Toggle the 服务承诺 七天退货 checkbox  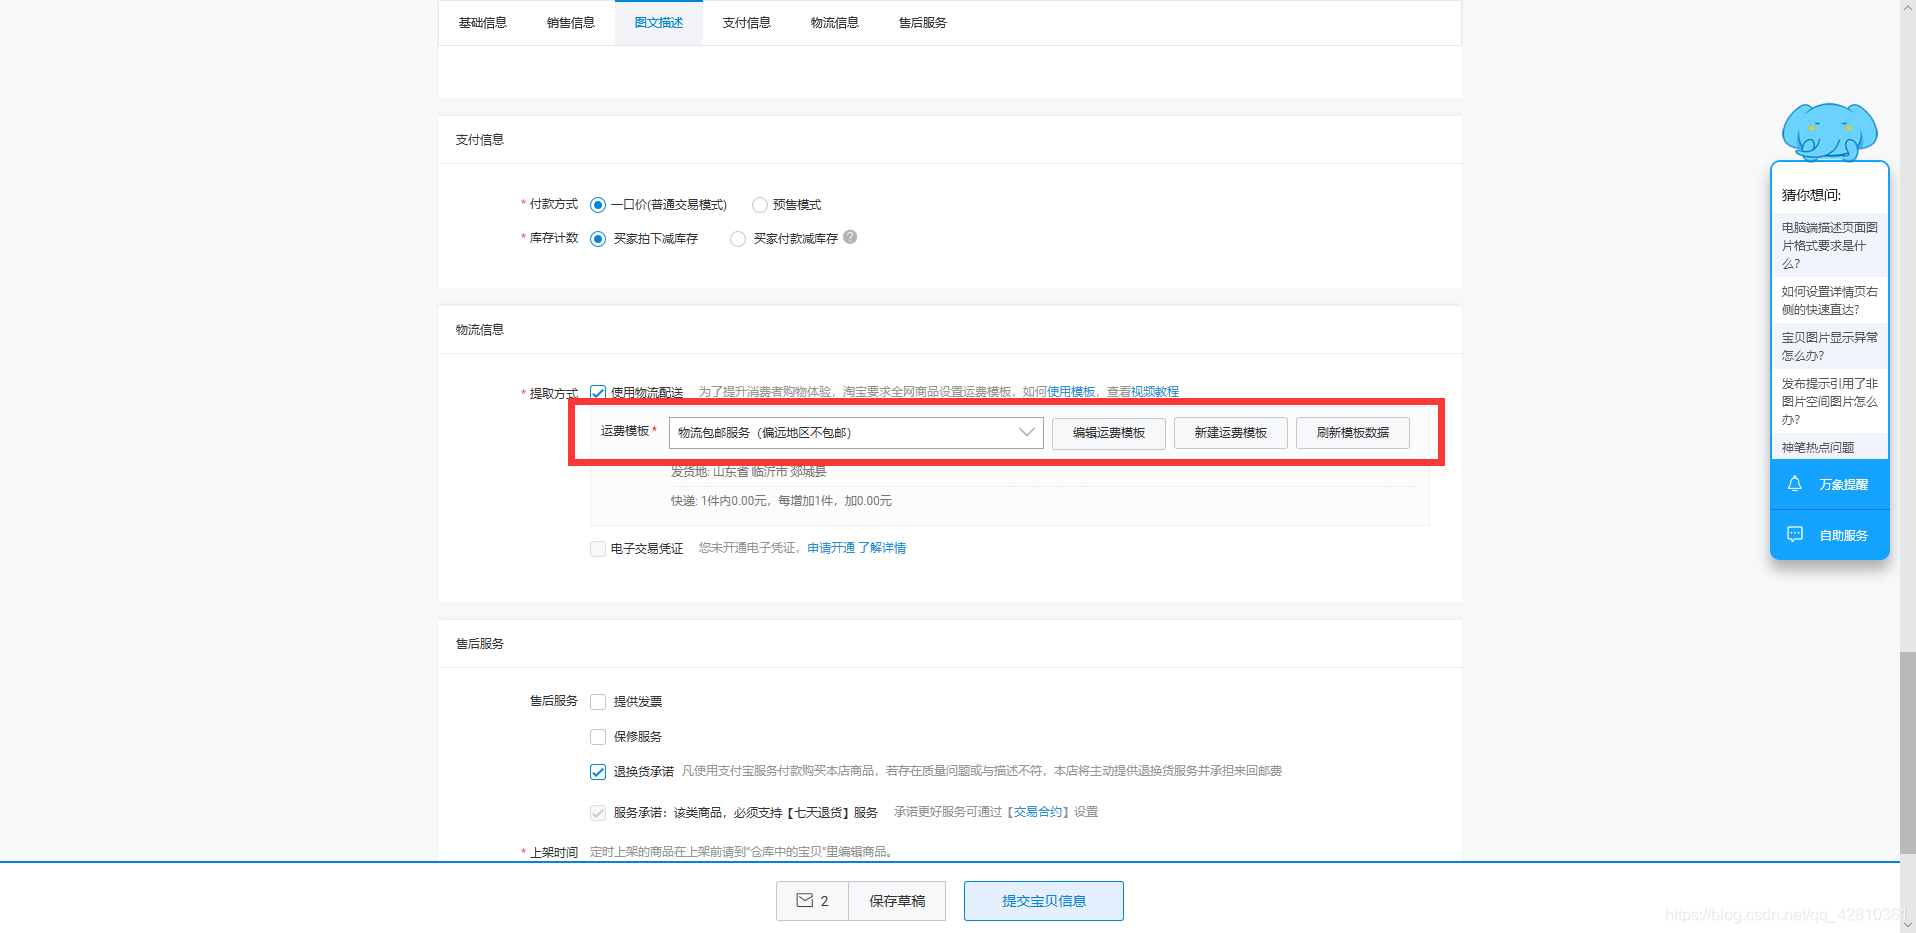pyautogui.click(x=598, y=813)
